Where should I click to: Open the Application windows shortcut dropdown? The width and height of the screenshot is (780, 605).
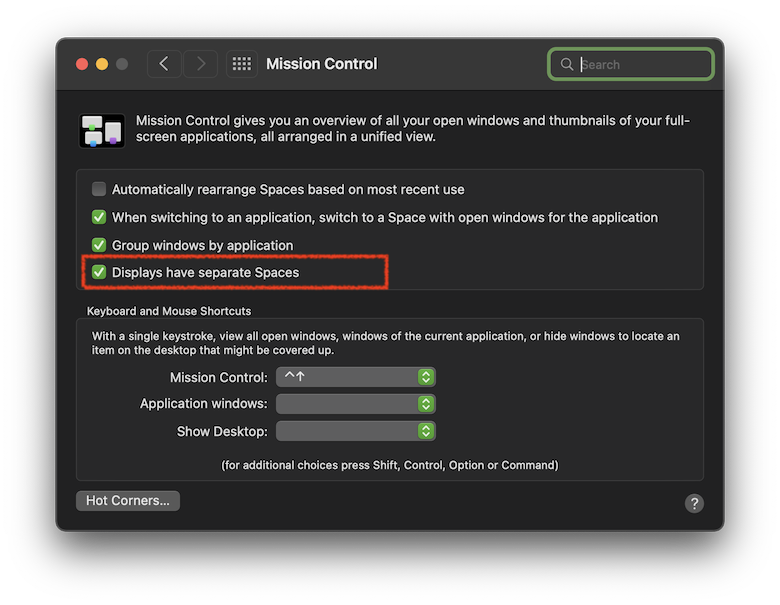(356, 403)
